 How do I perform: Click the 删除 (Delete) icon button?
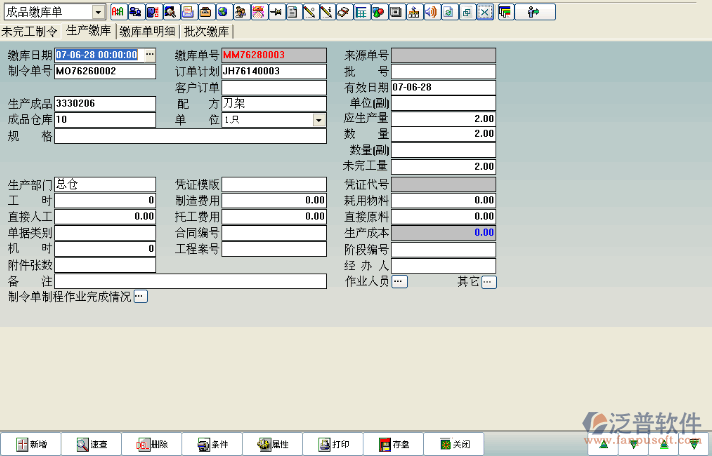click(152, 444)
